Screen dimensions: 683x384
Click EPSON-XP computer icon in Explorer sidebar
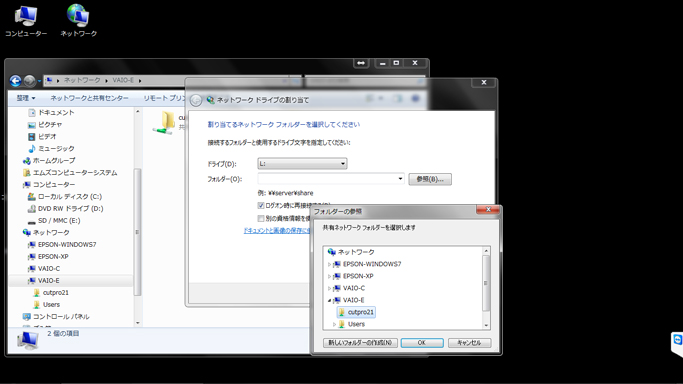tap(32, 256)
